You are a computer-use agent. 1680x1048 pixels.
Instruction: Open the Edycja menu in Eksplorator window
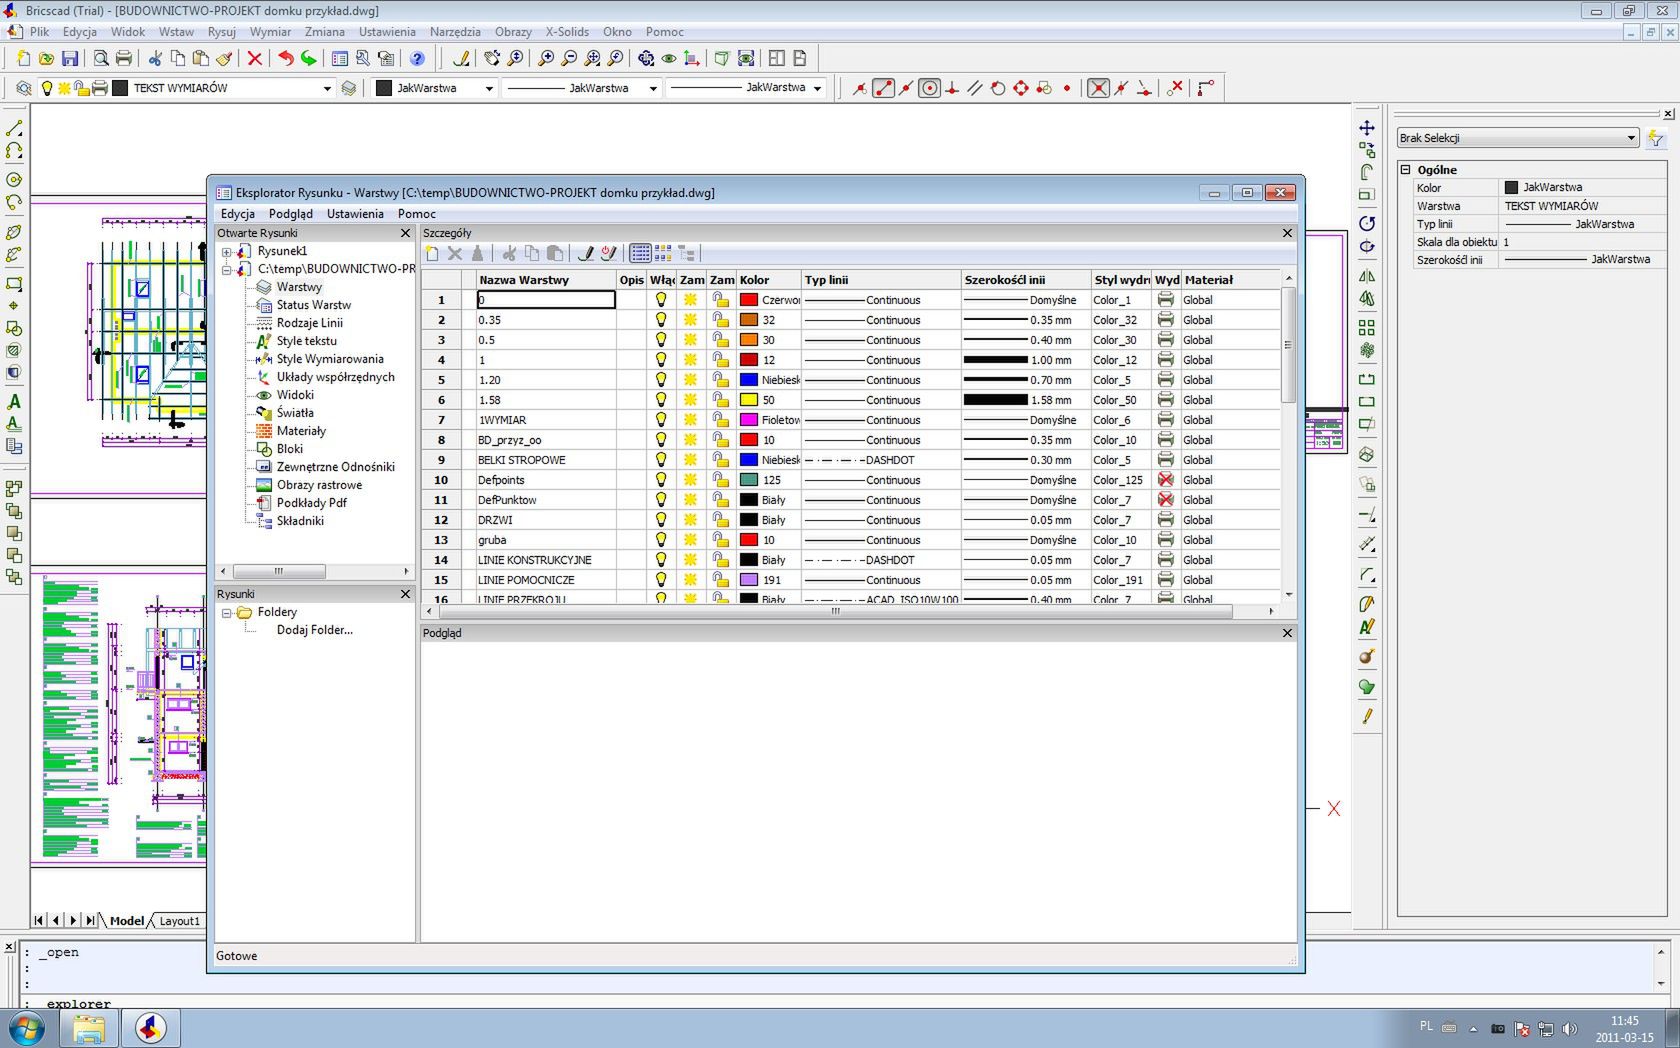(x=238, y=214)
